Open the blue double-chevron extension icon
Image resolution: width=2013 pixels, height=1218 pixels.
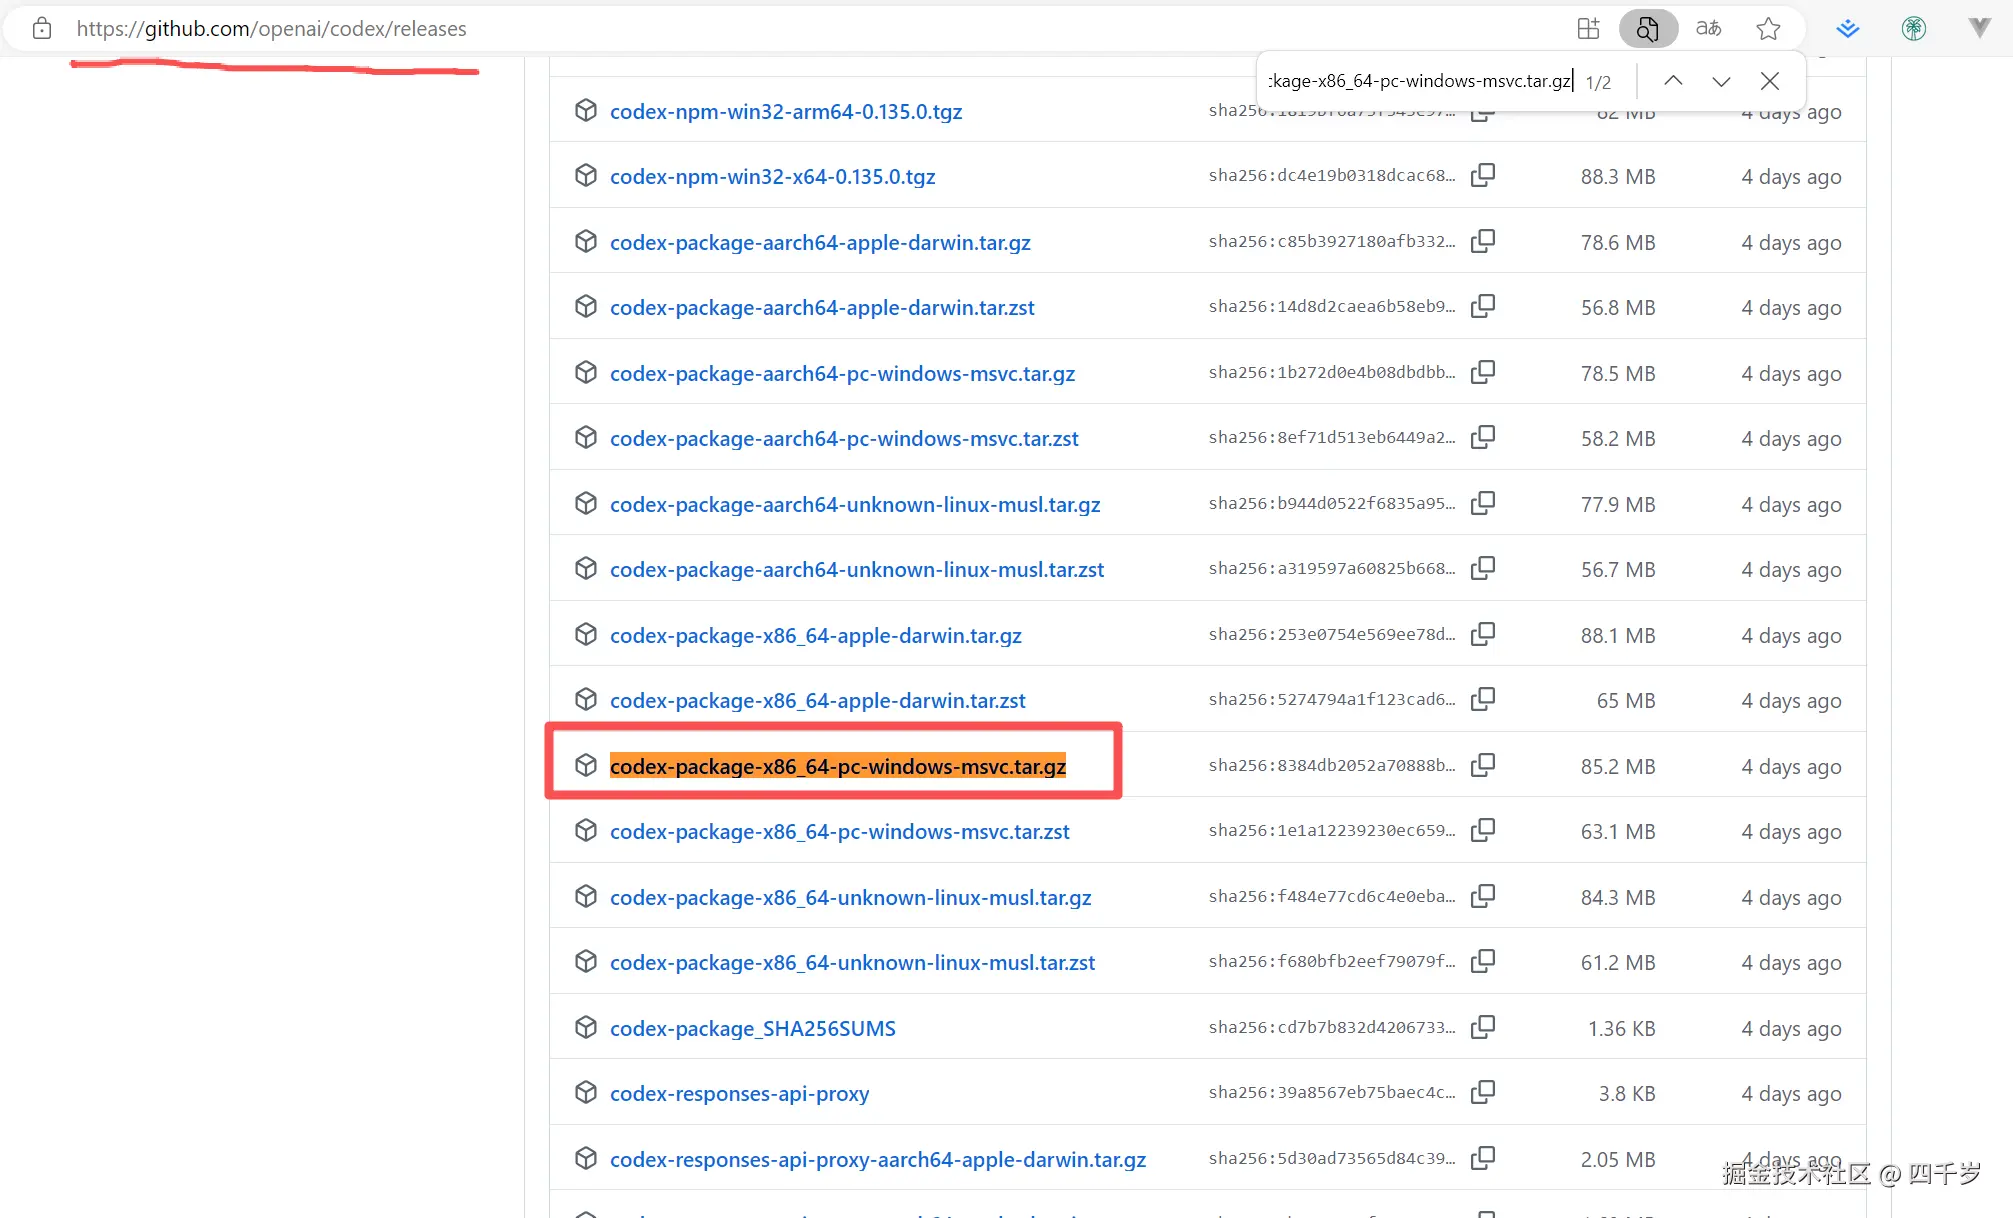point(1848,28)
